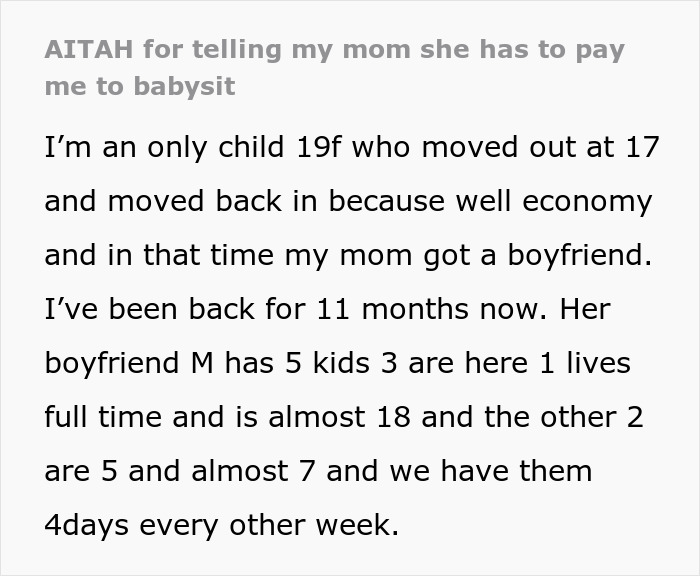Click "boyfriend M" at start of line

point(129,363)
